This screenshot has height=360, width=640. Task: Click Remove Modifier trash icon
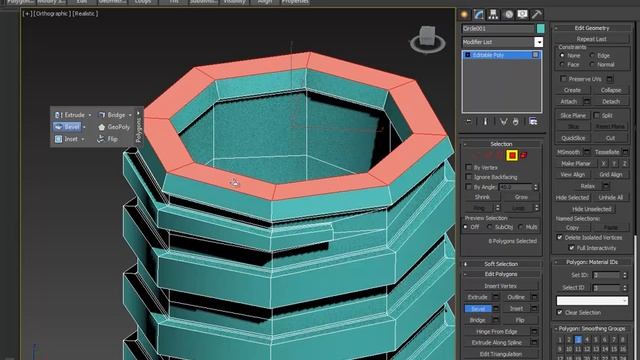point(516,122)
